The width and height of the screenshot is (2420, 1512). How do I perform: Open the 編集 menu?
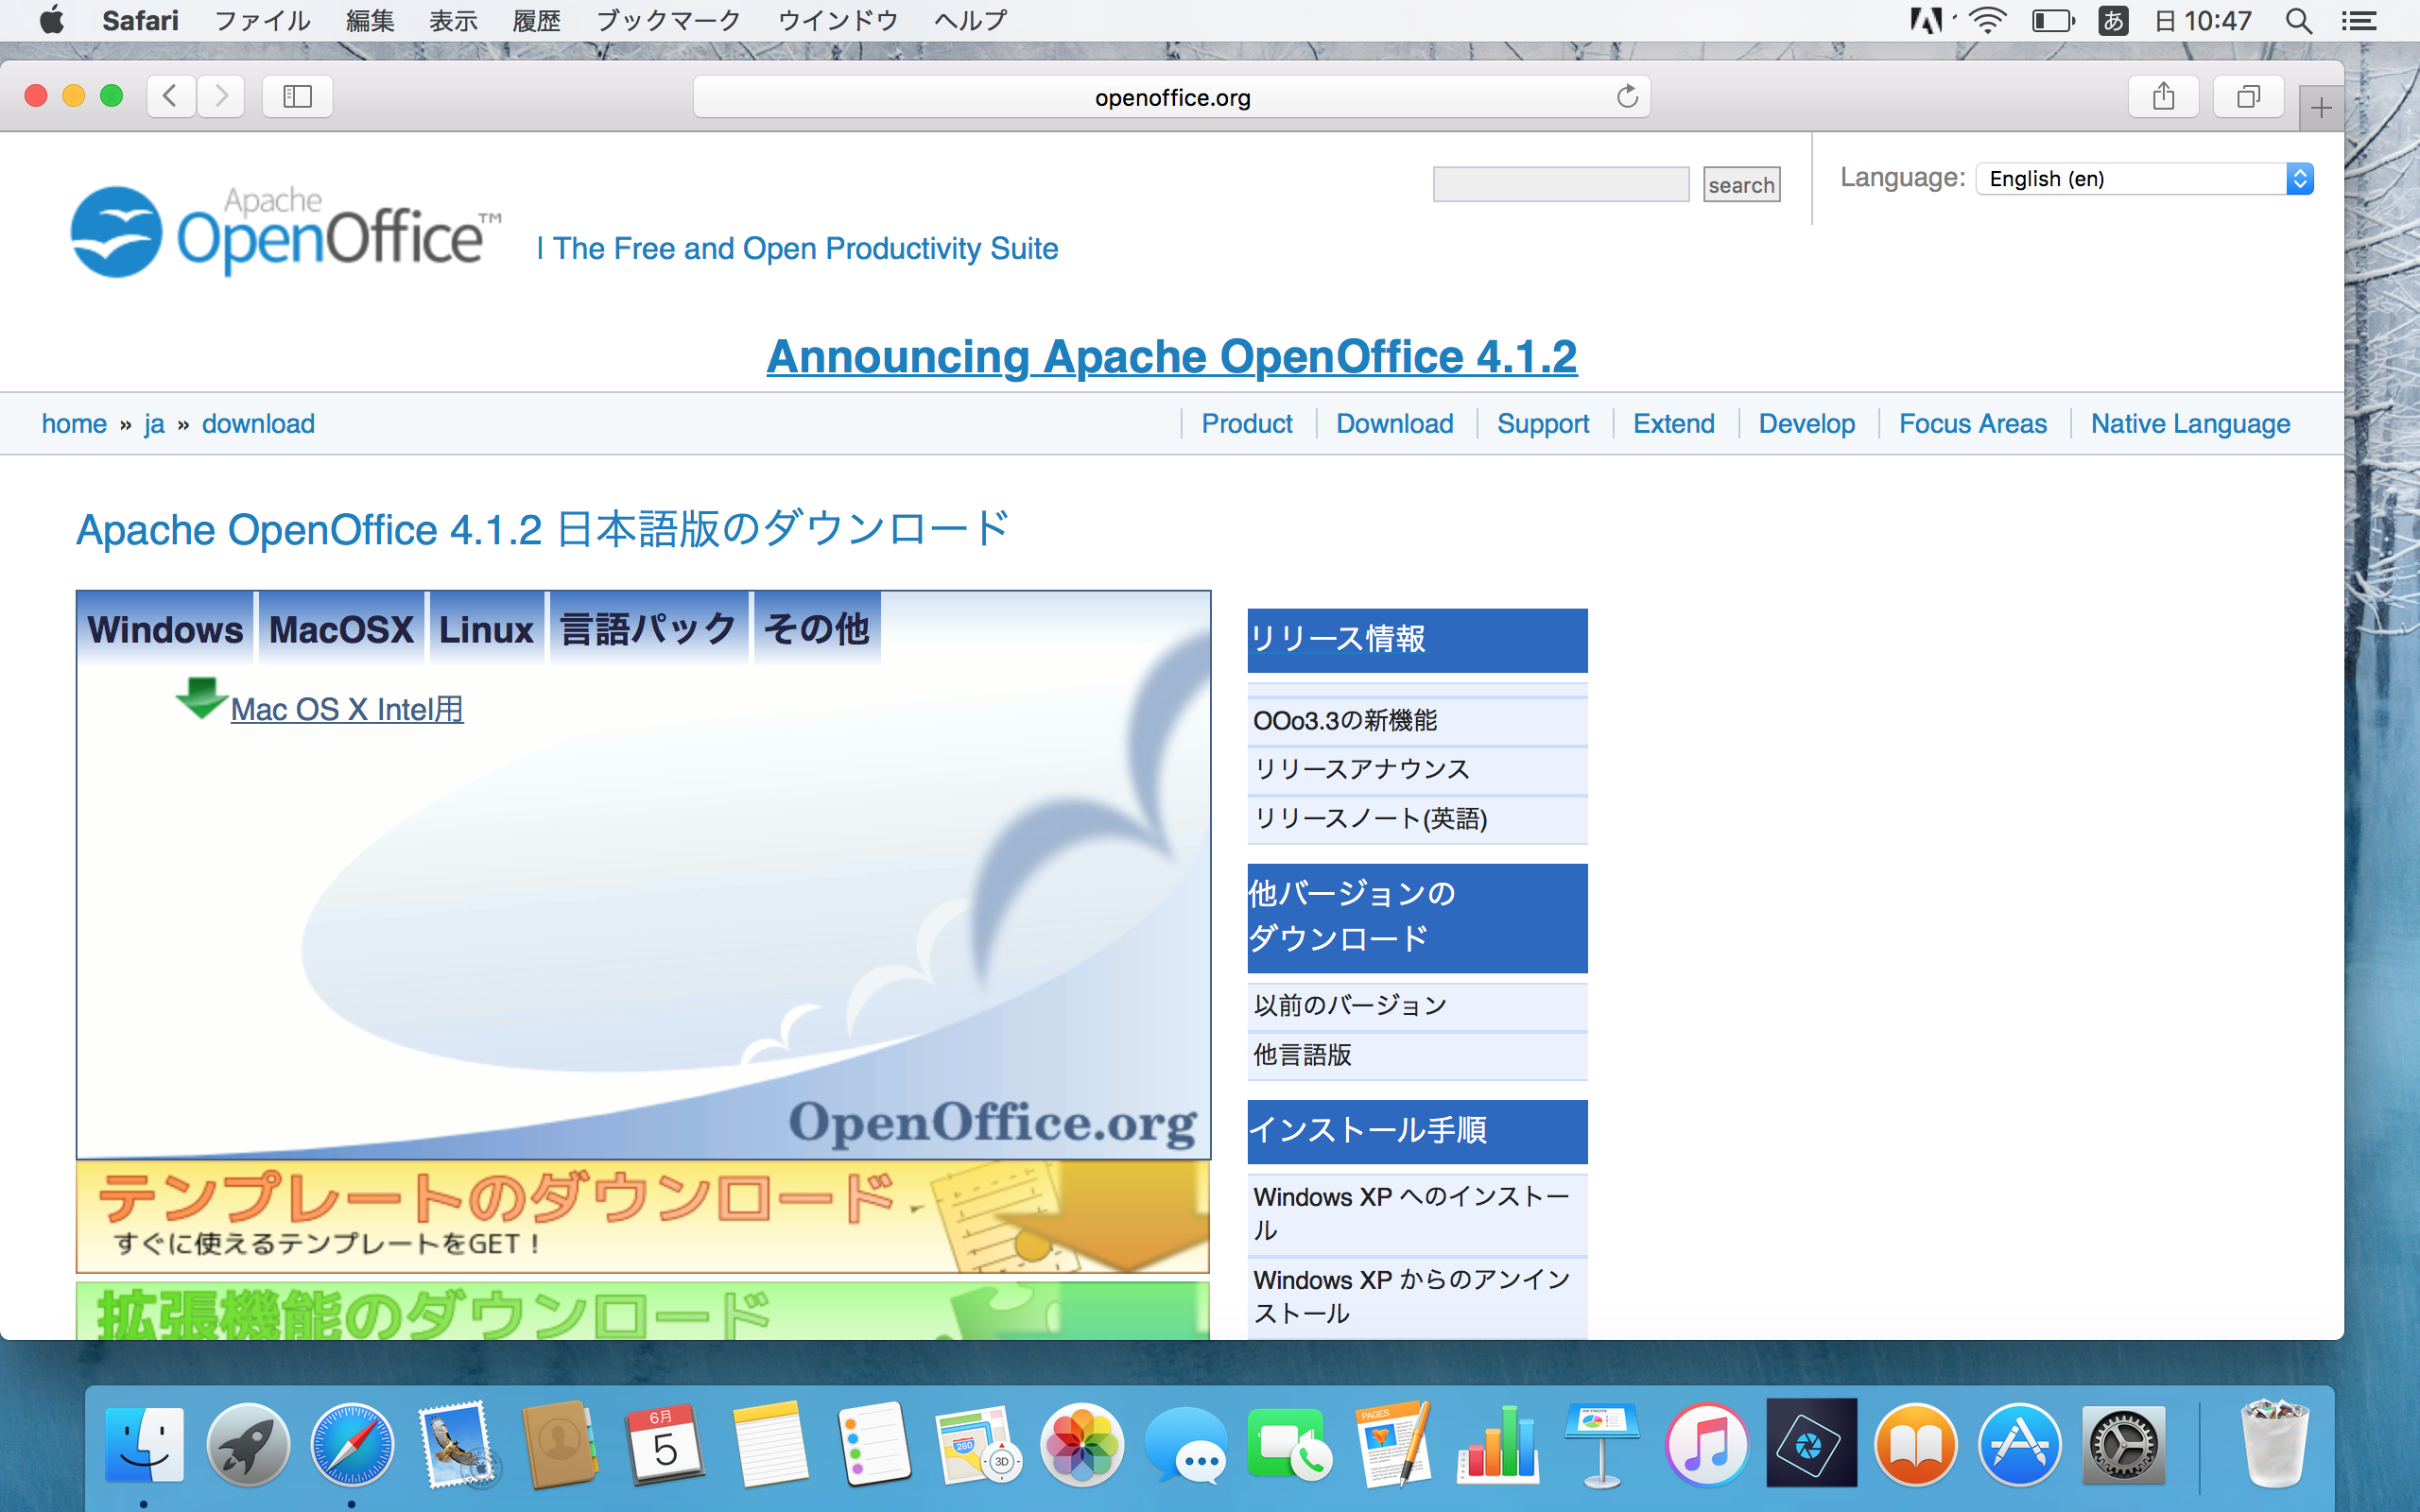coord(370,21)
